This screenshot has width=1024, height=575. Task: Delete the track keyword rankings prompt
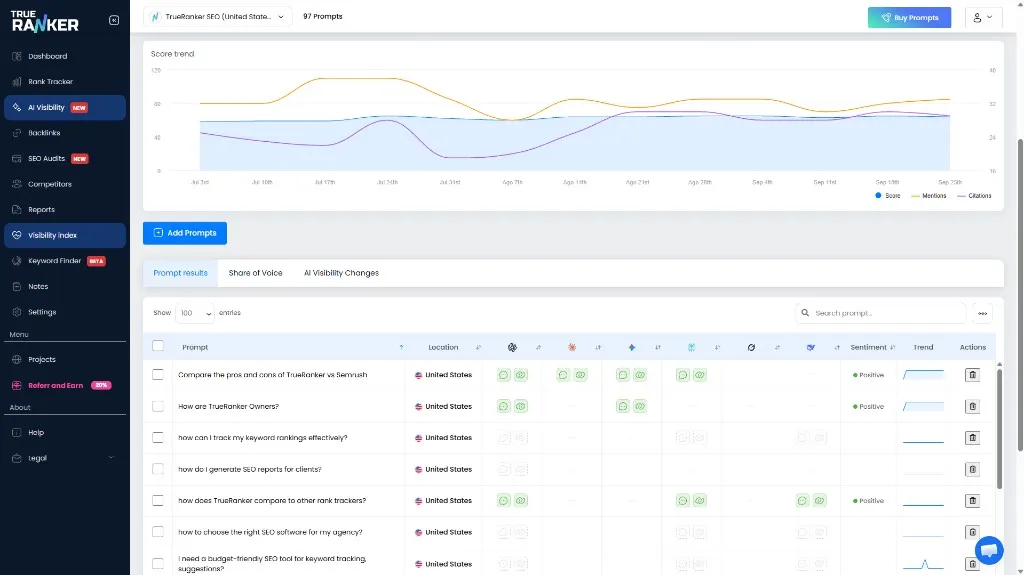(972, 438)
